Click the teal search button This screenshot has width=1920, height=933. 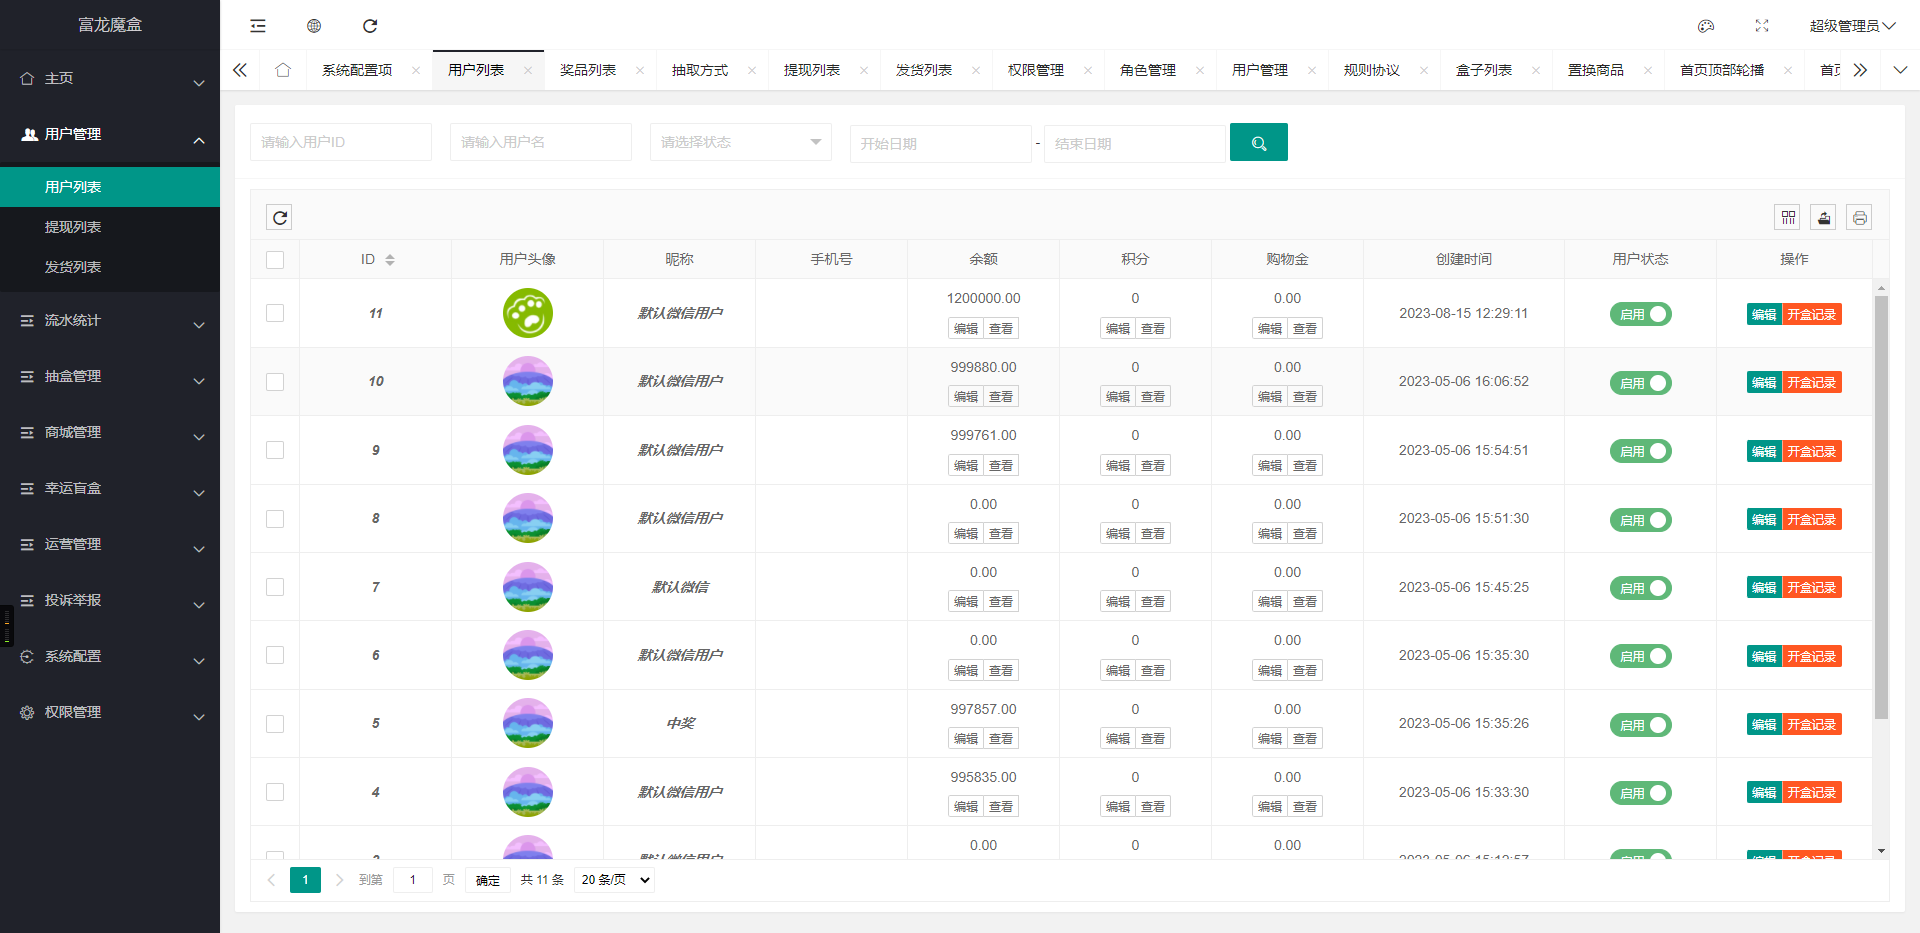[x=1259, y=143]
